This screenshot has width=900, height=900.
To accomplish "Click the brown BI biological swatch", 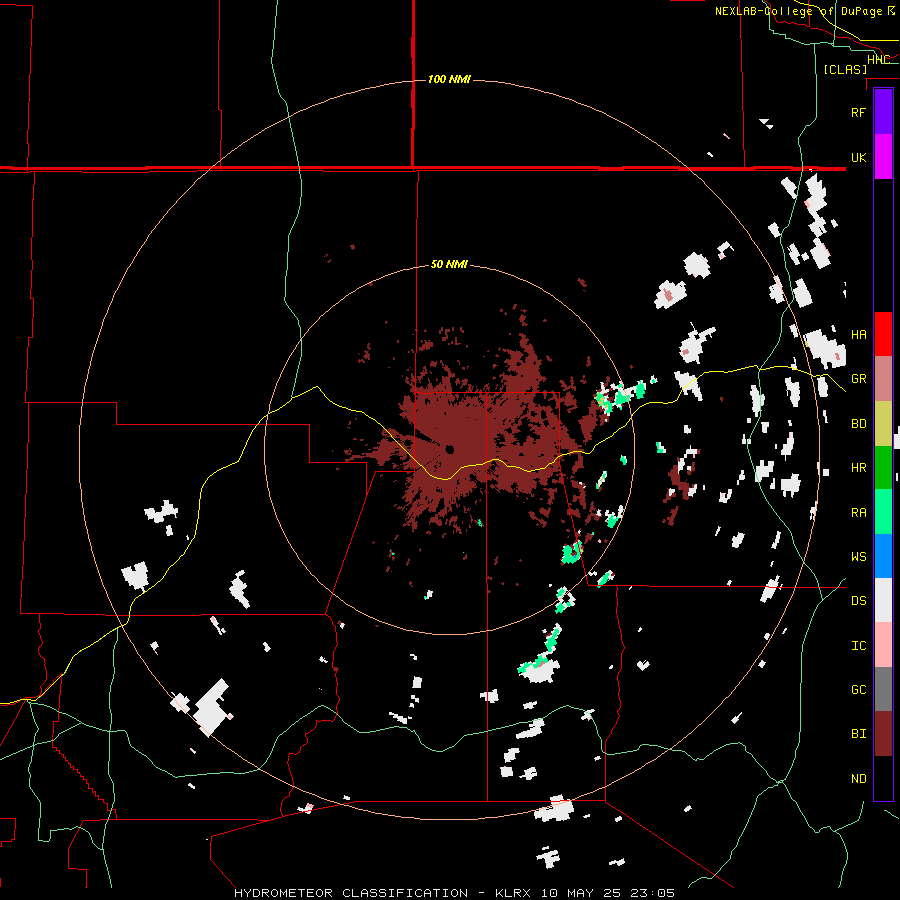I will click(x=883, y=734).
